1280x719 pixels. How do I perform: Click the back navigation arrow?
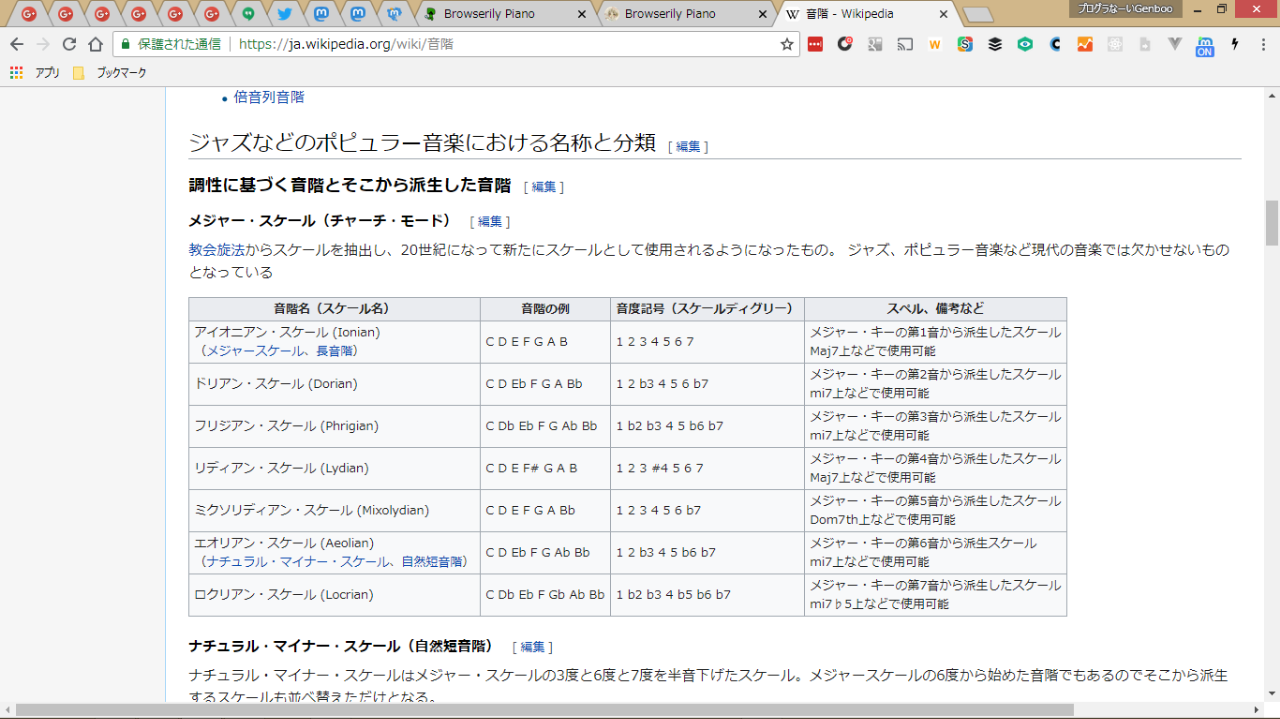17,44
